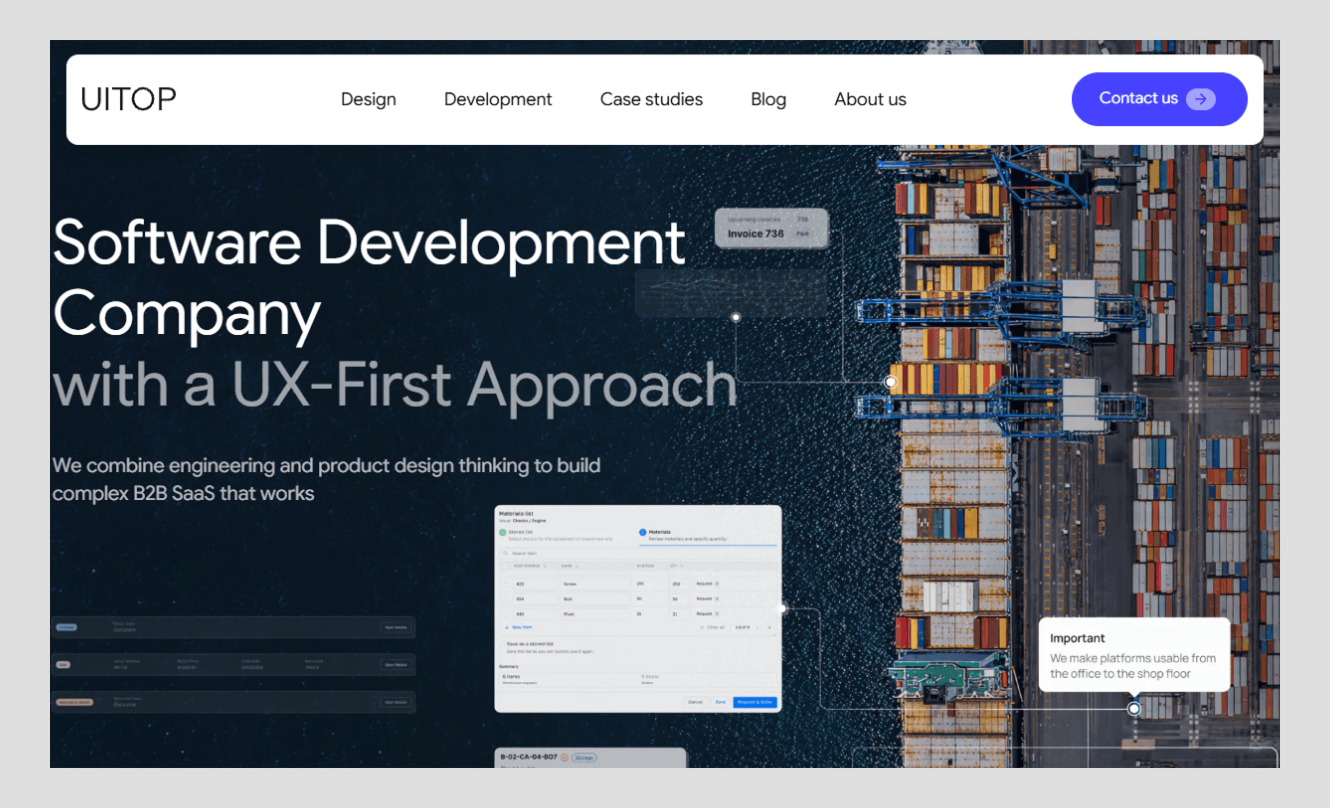
Task: Click the Important tooltip card
Action: [1134, 654]
